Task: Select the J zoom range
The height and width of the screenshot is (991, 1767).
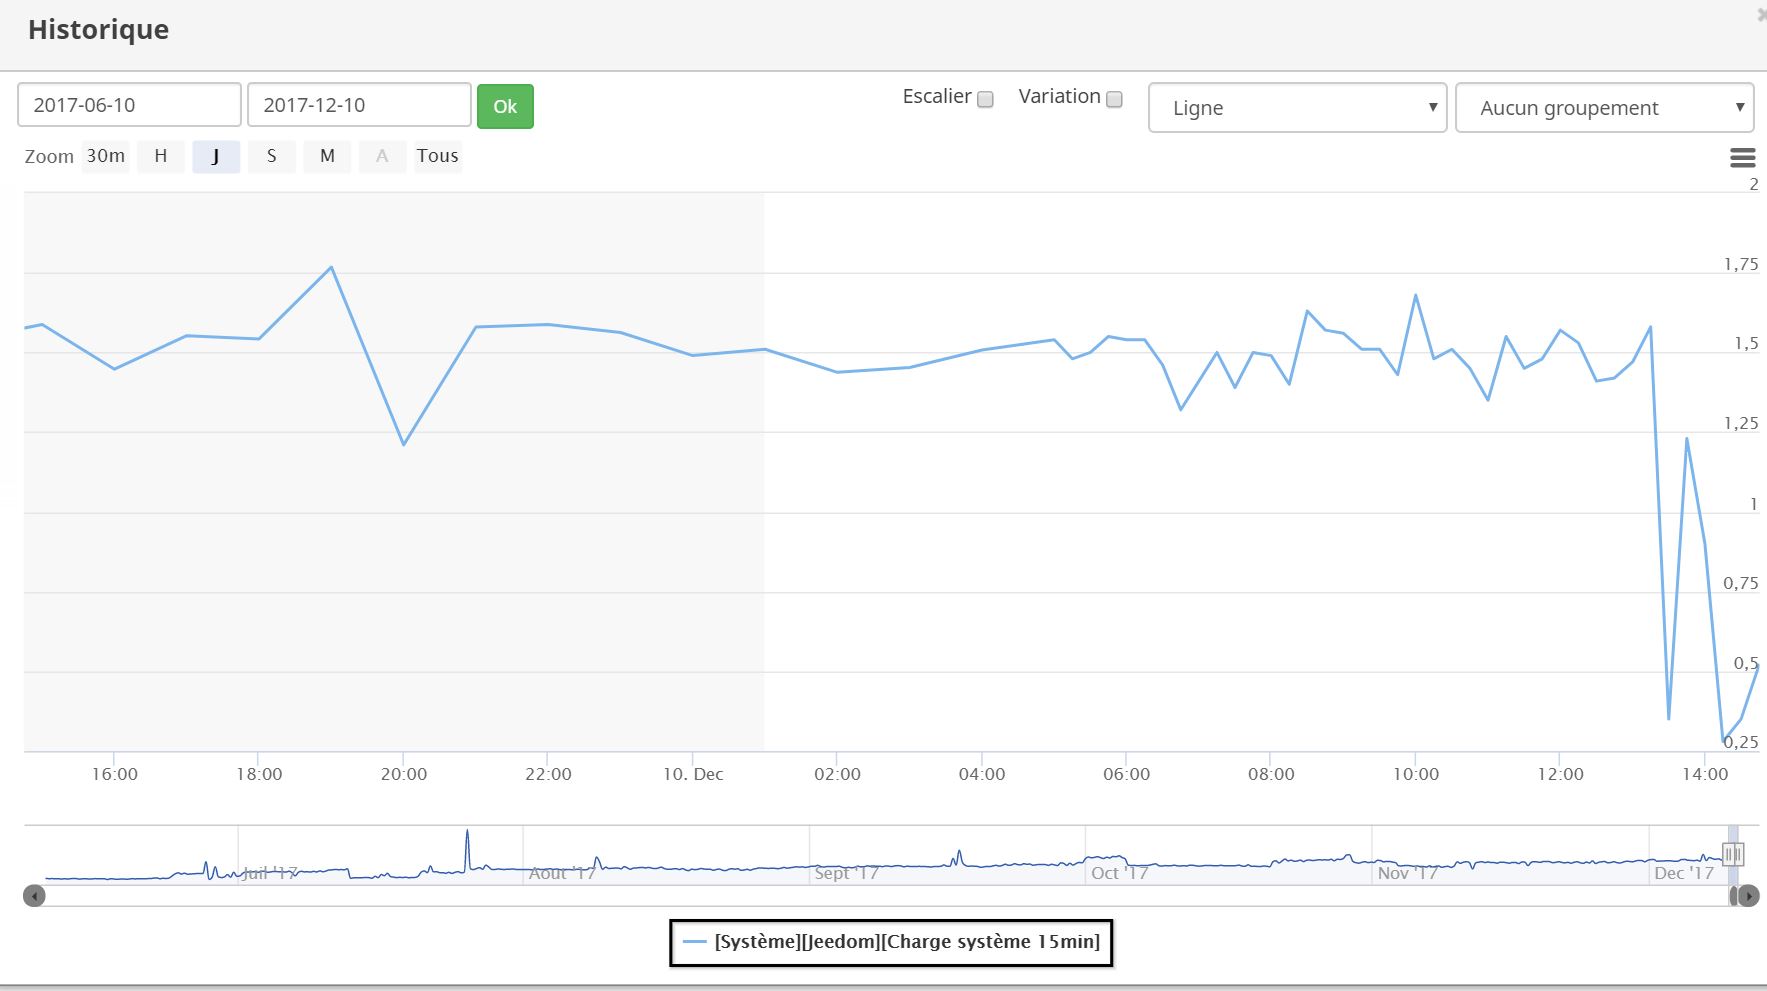Action: [x=216, y=156]
